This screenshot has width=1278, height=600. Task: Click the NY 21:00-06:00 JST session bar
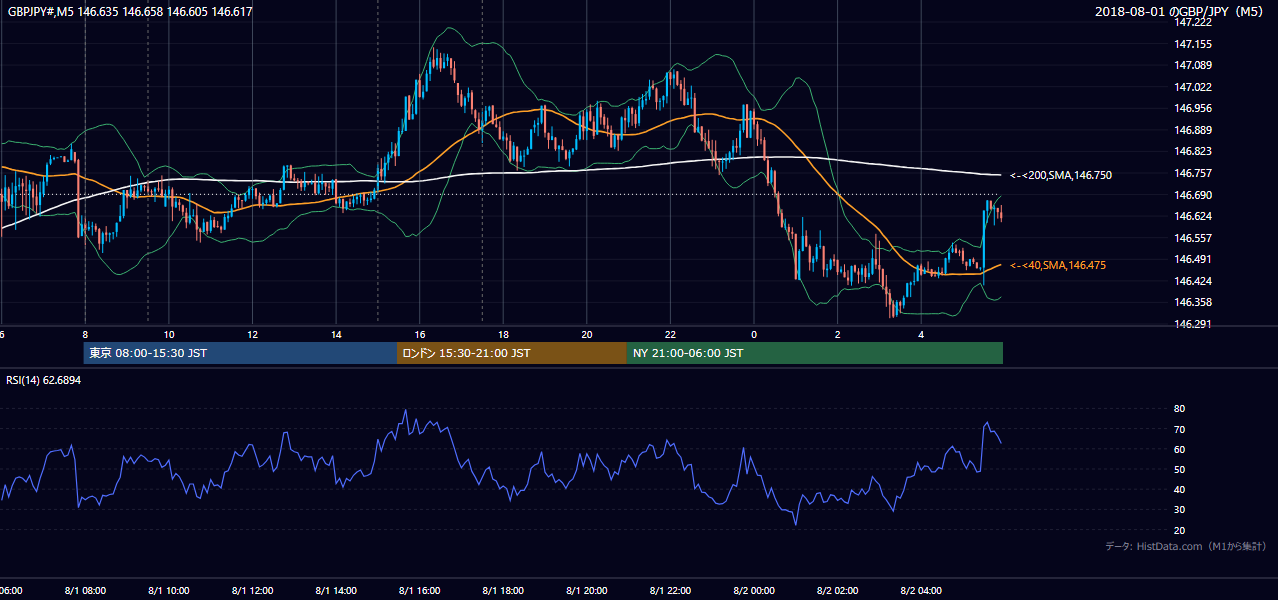click(x=815, y=353)
